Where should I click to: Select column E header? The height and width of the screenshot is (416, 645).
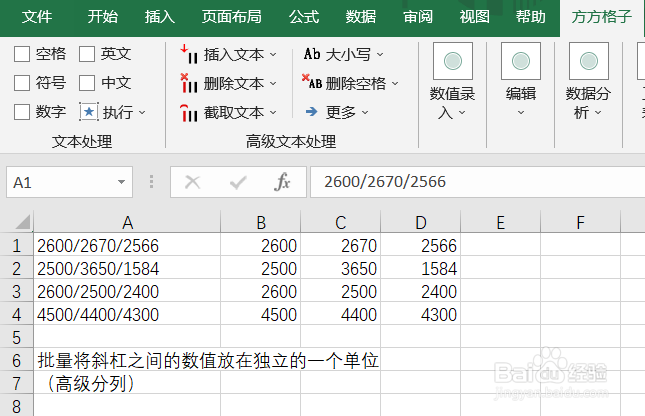500,222
